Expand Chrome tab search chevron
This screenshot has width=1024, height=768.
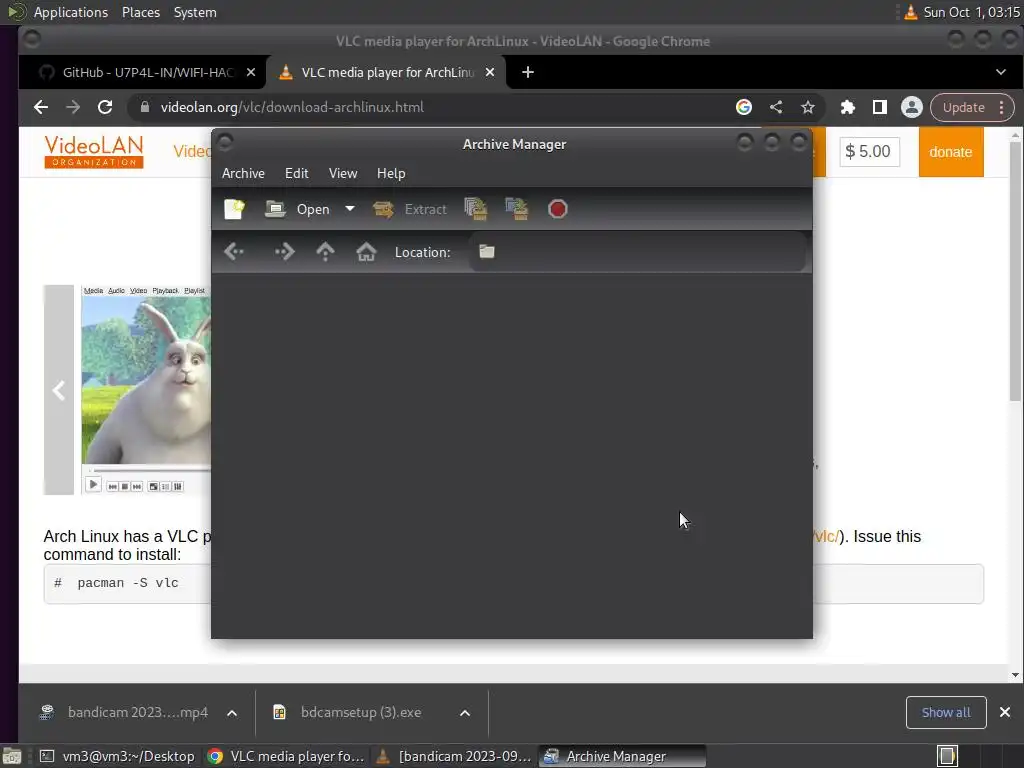(x=1000, y=72)
